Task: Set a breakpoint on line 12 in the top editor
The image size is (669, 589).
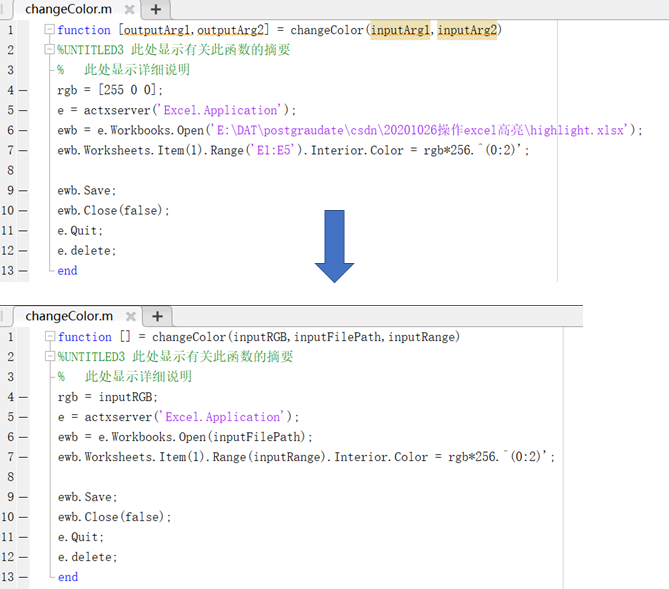Action: click(x=23, y=251)
